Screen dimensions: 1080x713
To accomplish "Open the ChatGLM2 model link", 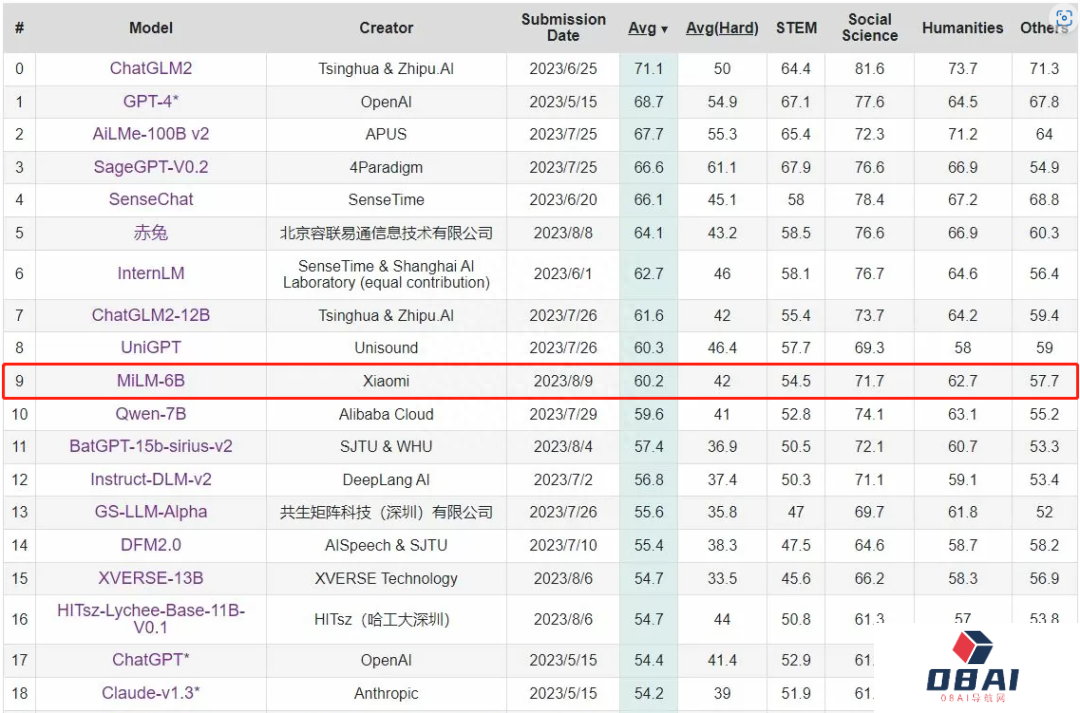I will pyautogui.click(x=151, y=68).
